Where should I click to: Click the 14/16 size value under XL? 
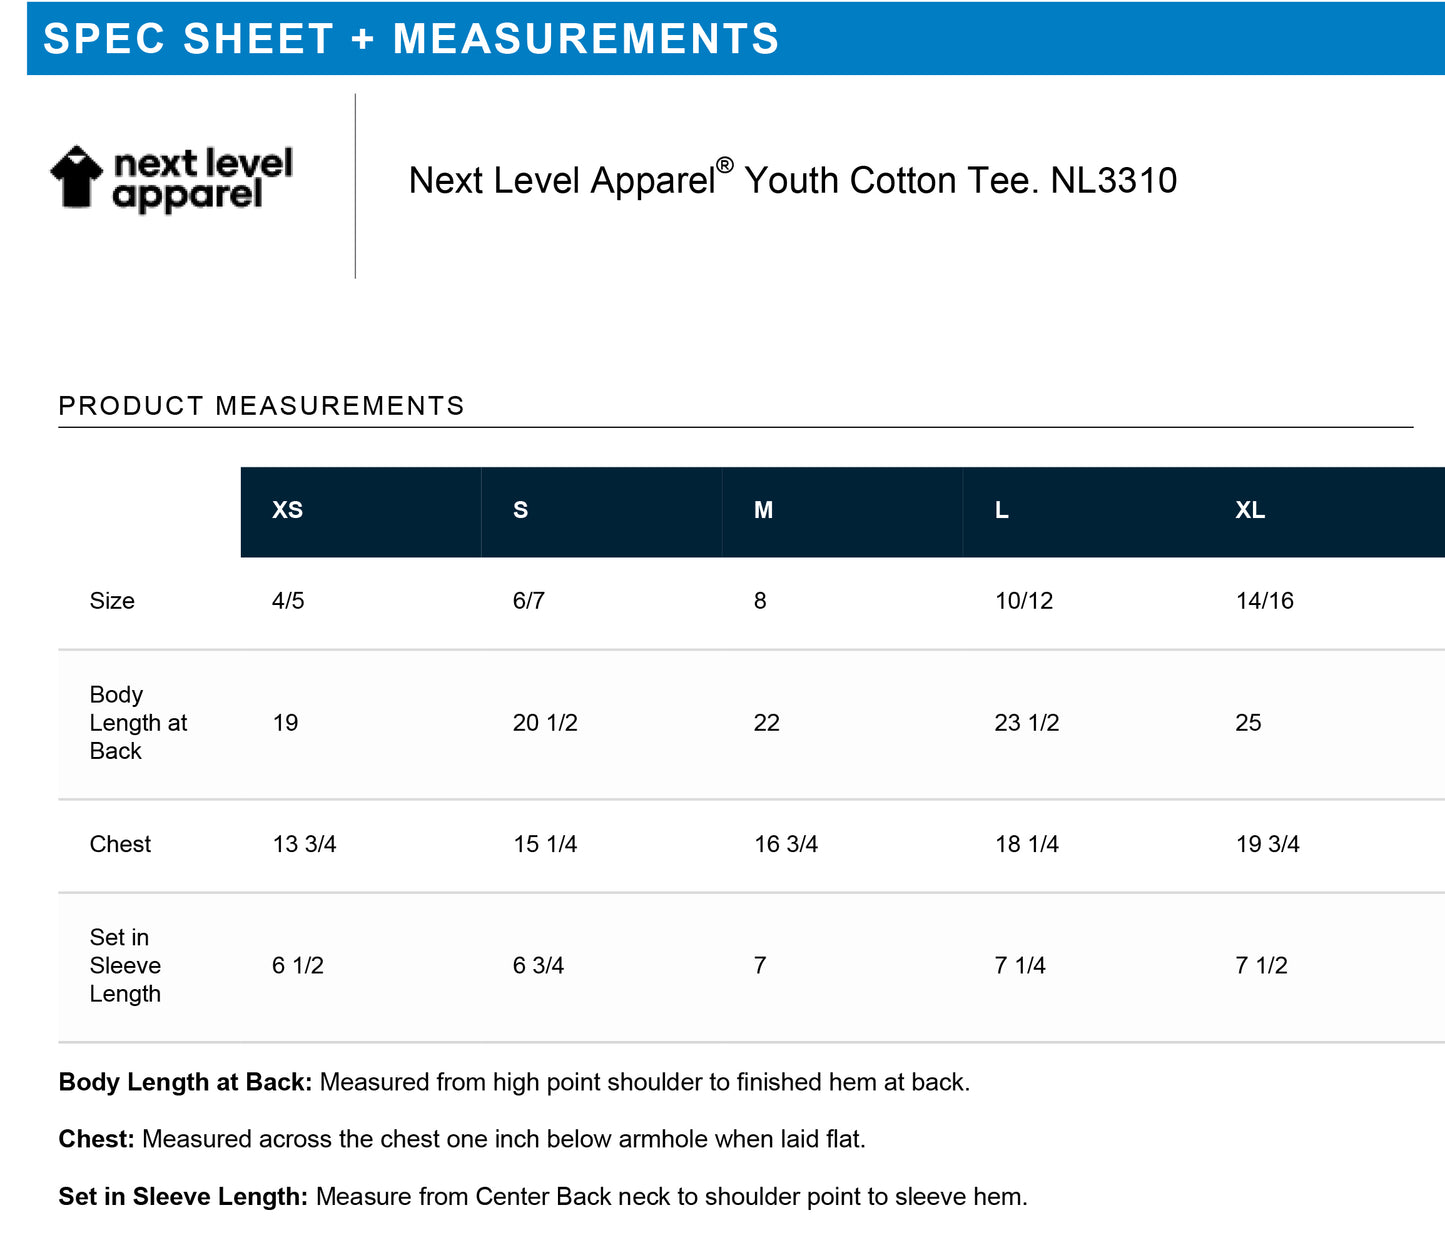click(x=1264, y=601)
